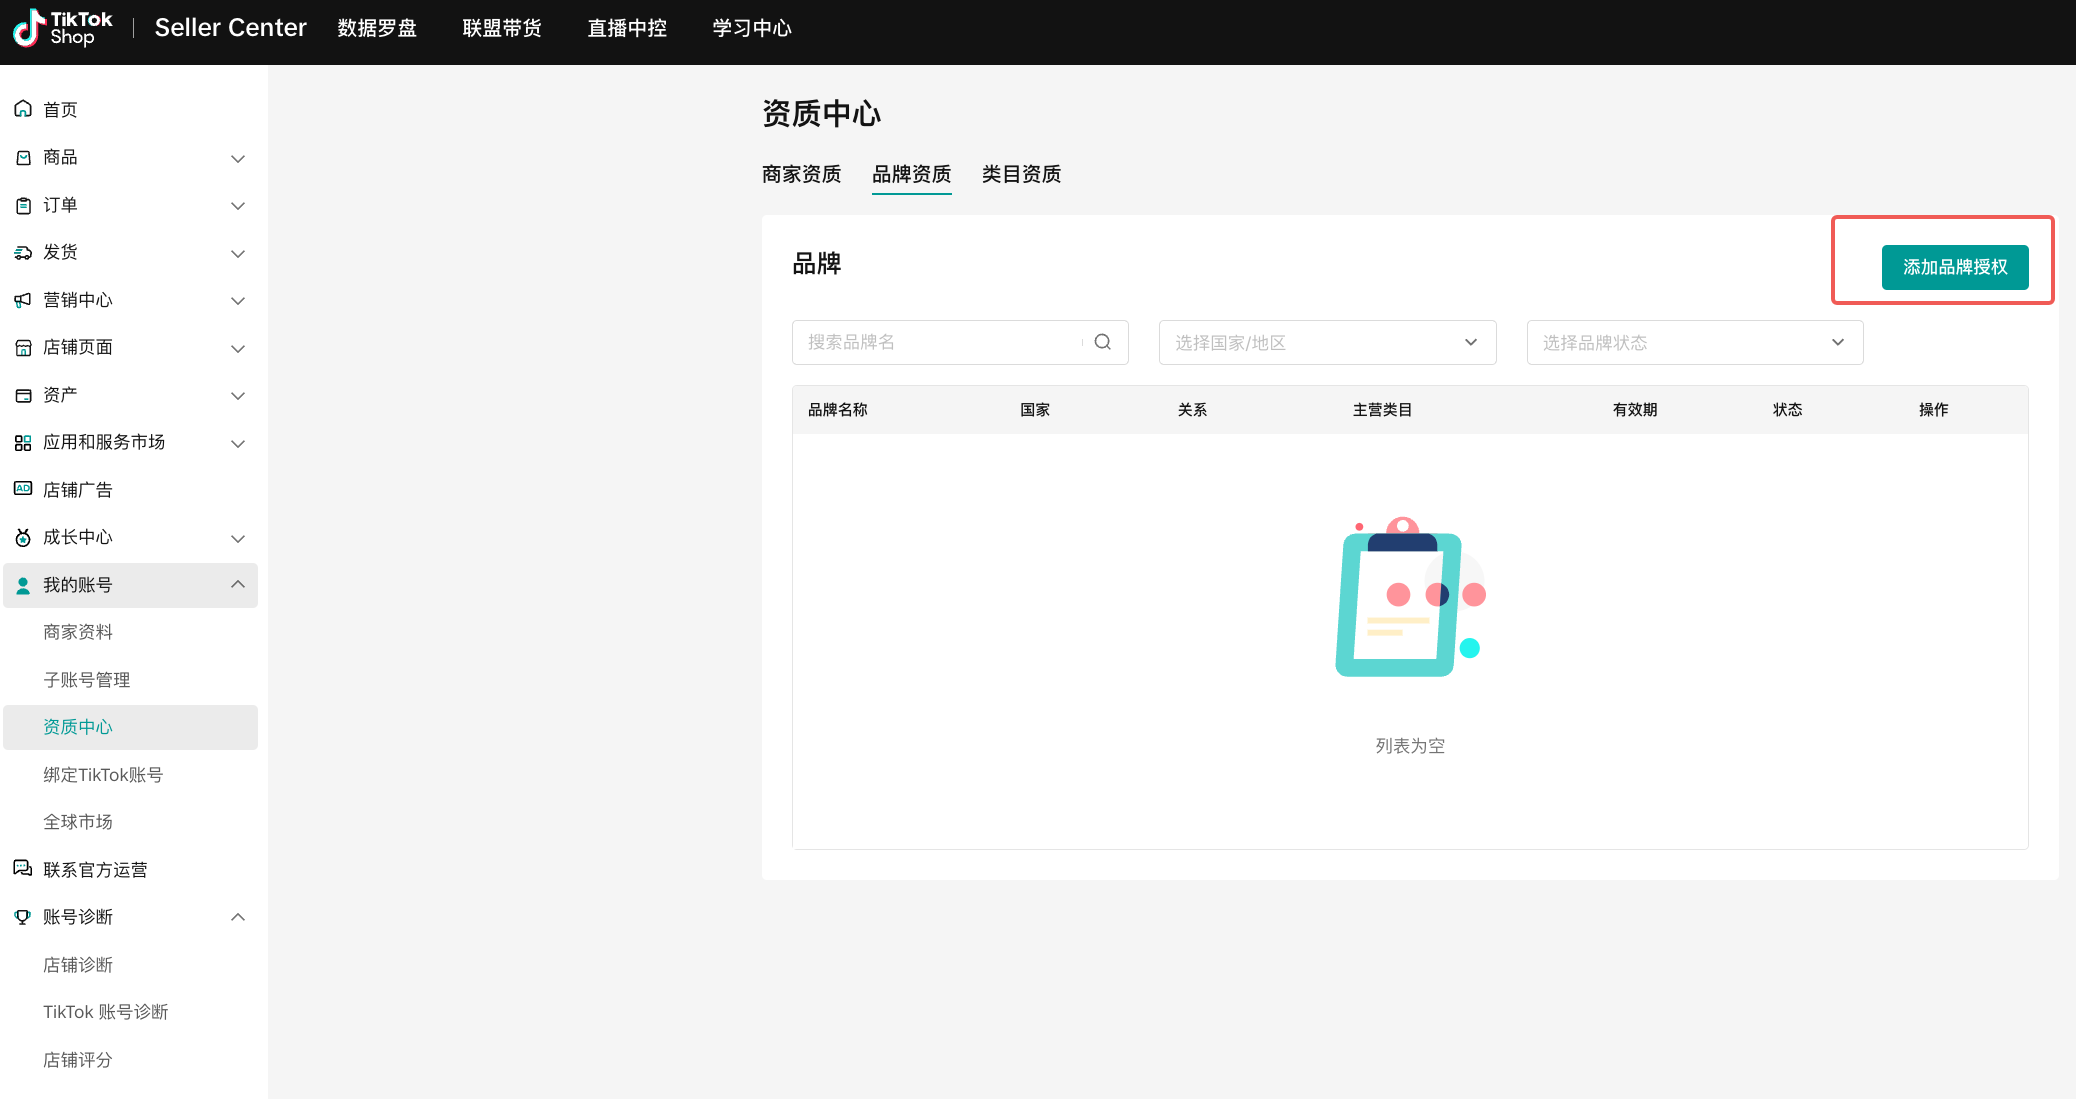Screen dimensions: 2076x1099
Task: Click the shopping bag icon beside 商品
Action: point(23,157)
